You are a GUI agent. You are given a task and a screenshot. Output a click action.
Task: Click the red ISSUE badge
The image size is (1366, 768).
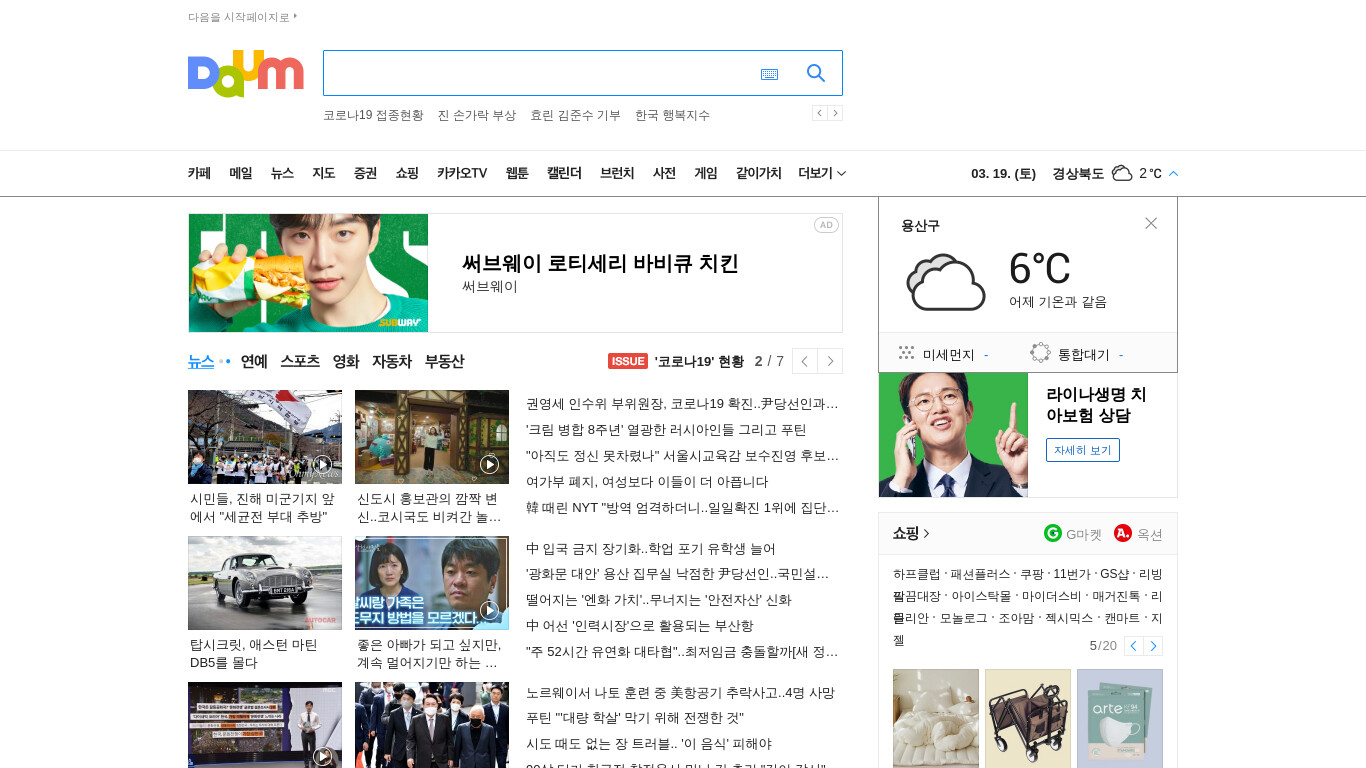pos(628,361)
